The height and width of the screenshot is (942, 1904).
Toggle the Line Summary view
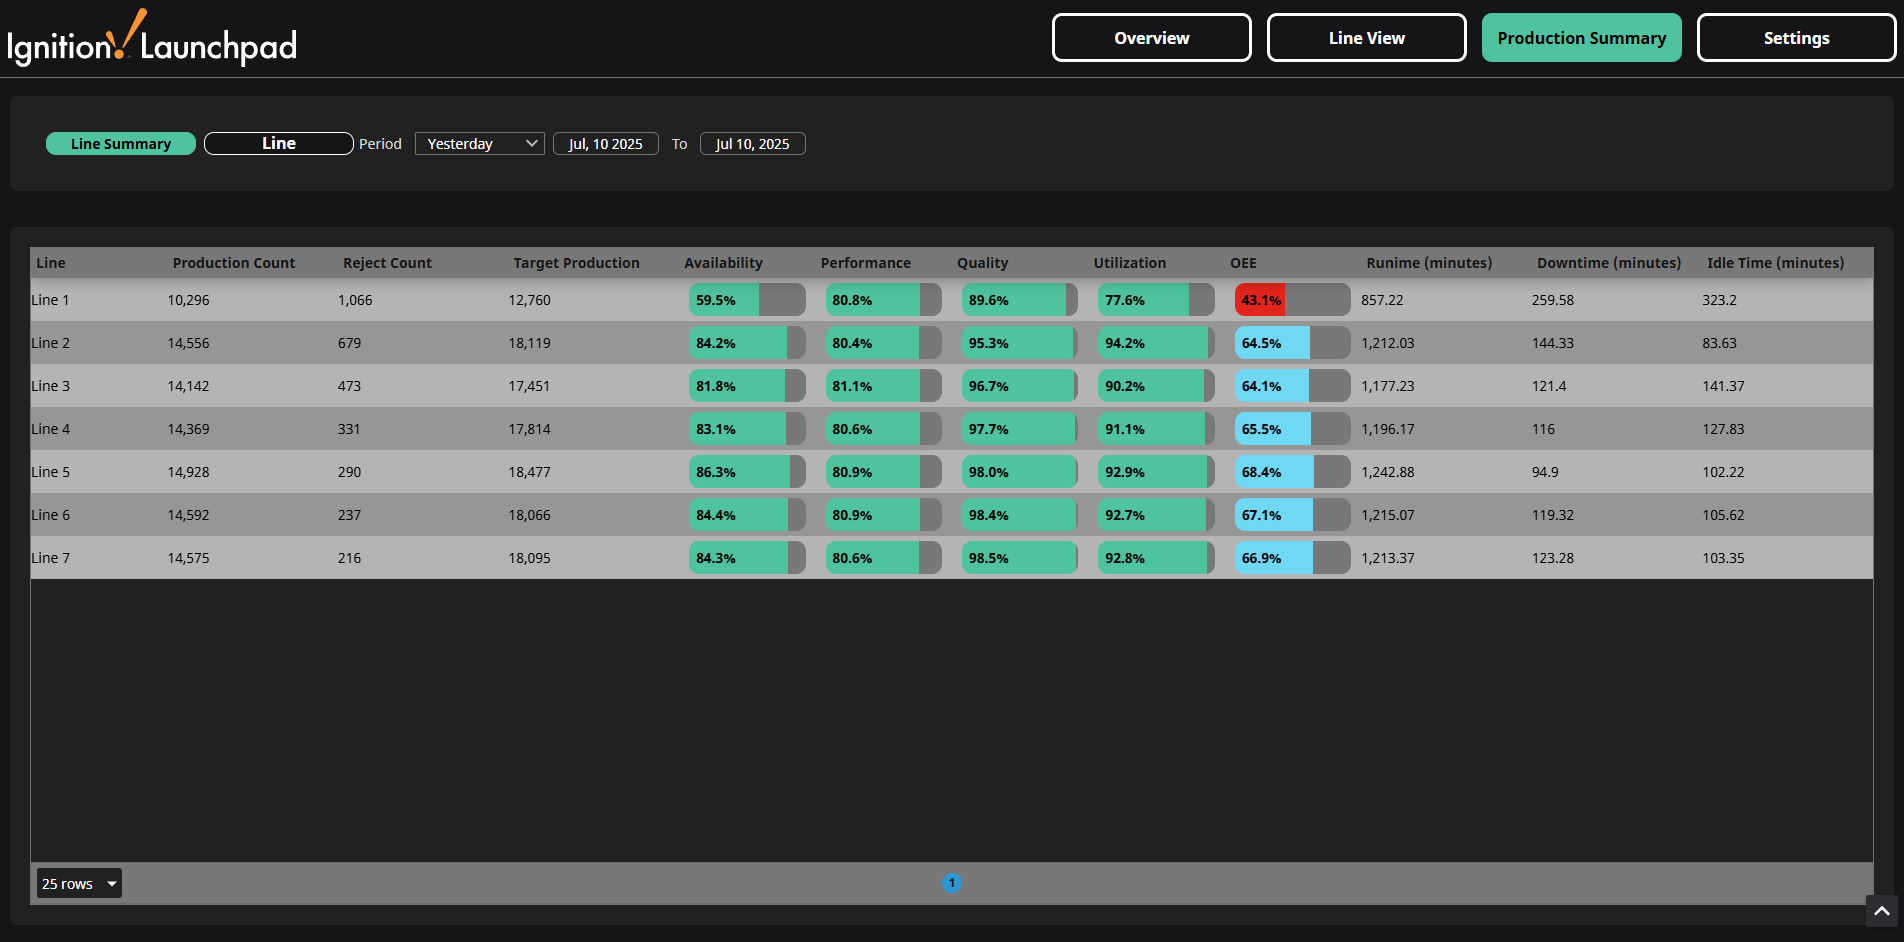click(121, 144)
